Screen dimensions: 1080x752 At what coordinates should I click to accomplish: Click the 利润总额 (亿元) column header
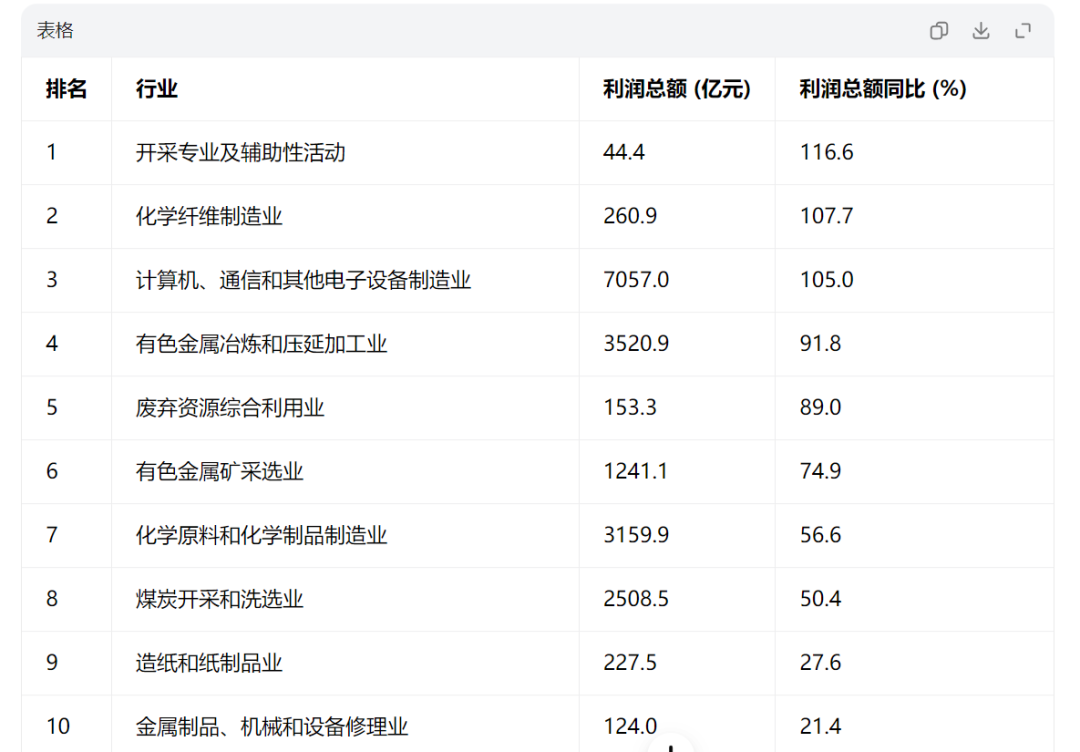point(676,89)
